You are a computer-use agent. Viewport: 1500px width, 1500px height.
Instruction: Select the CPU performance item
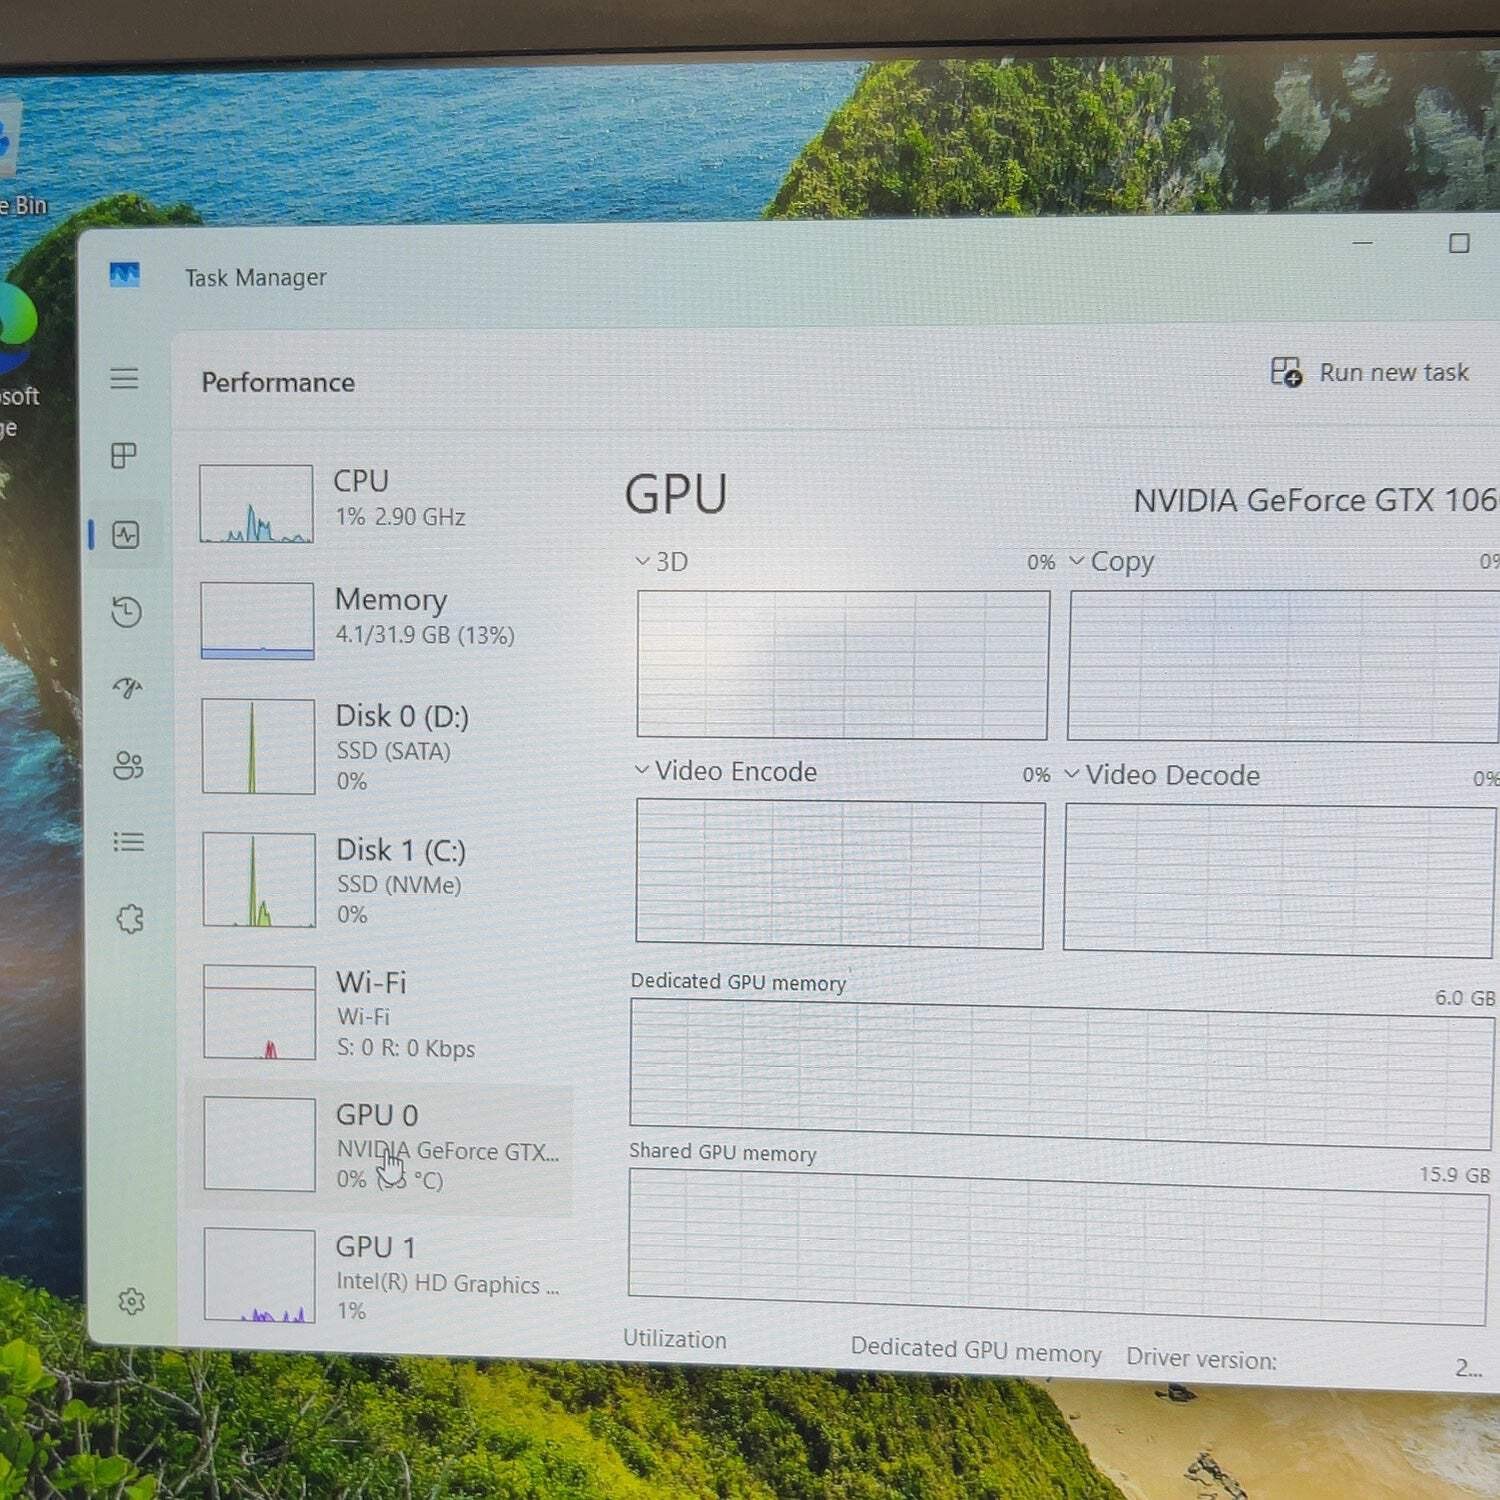point(379,504)
